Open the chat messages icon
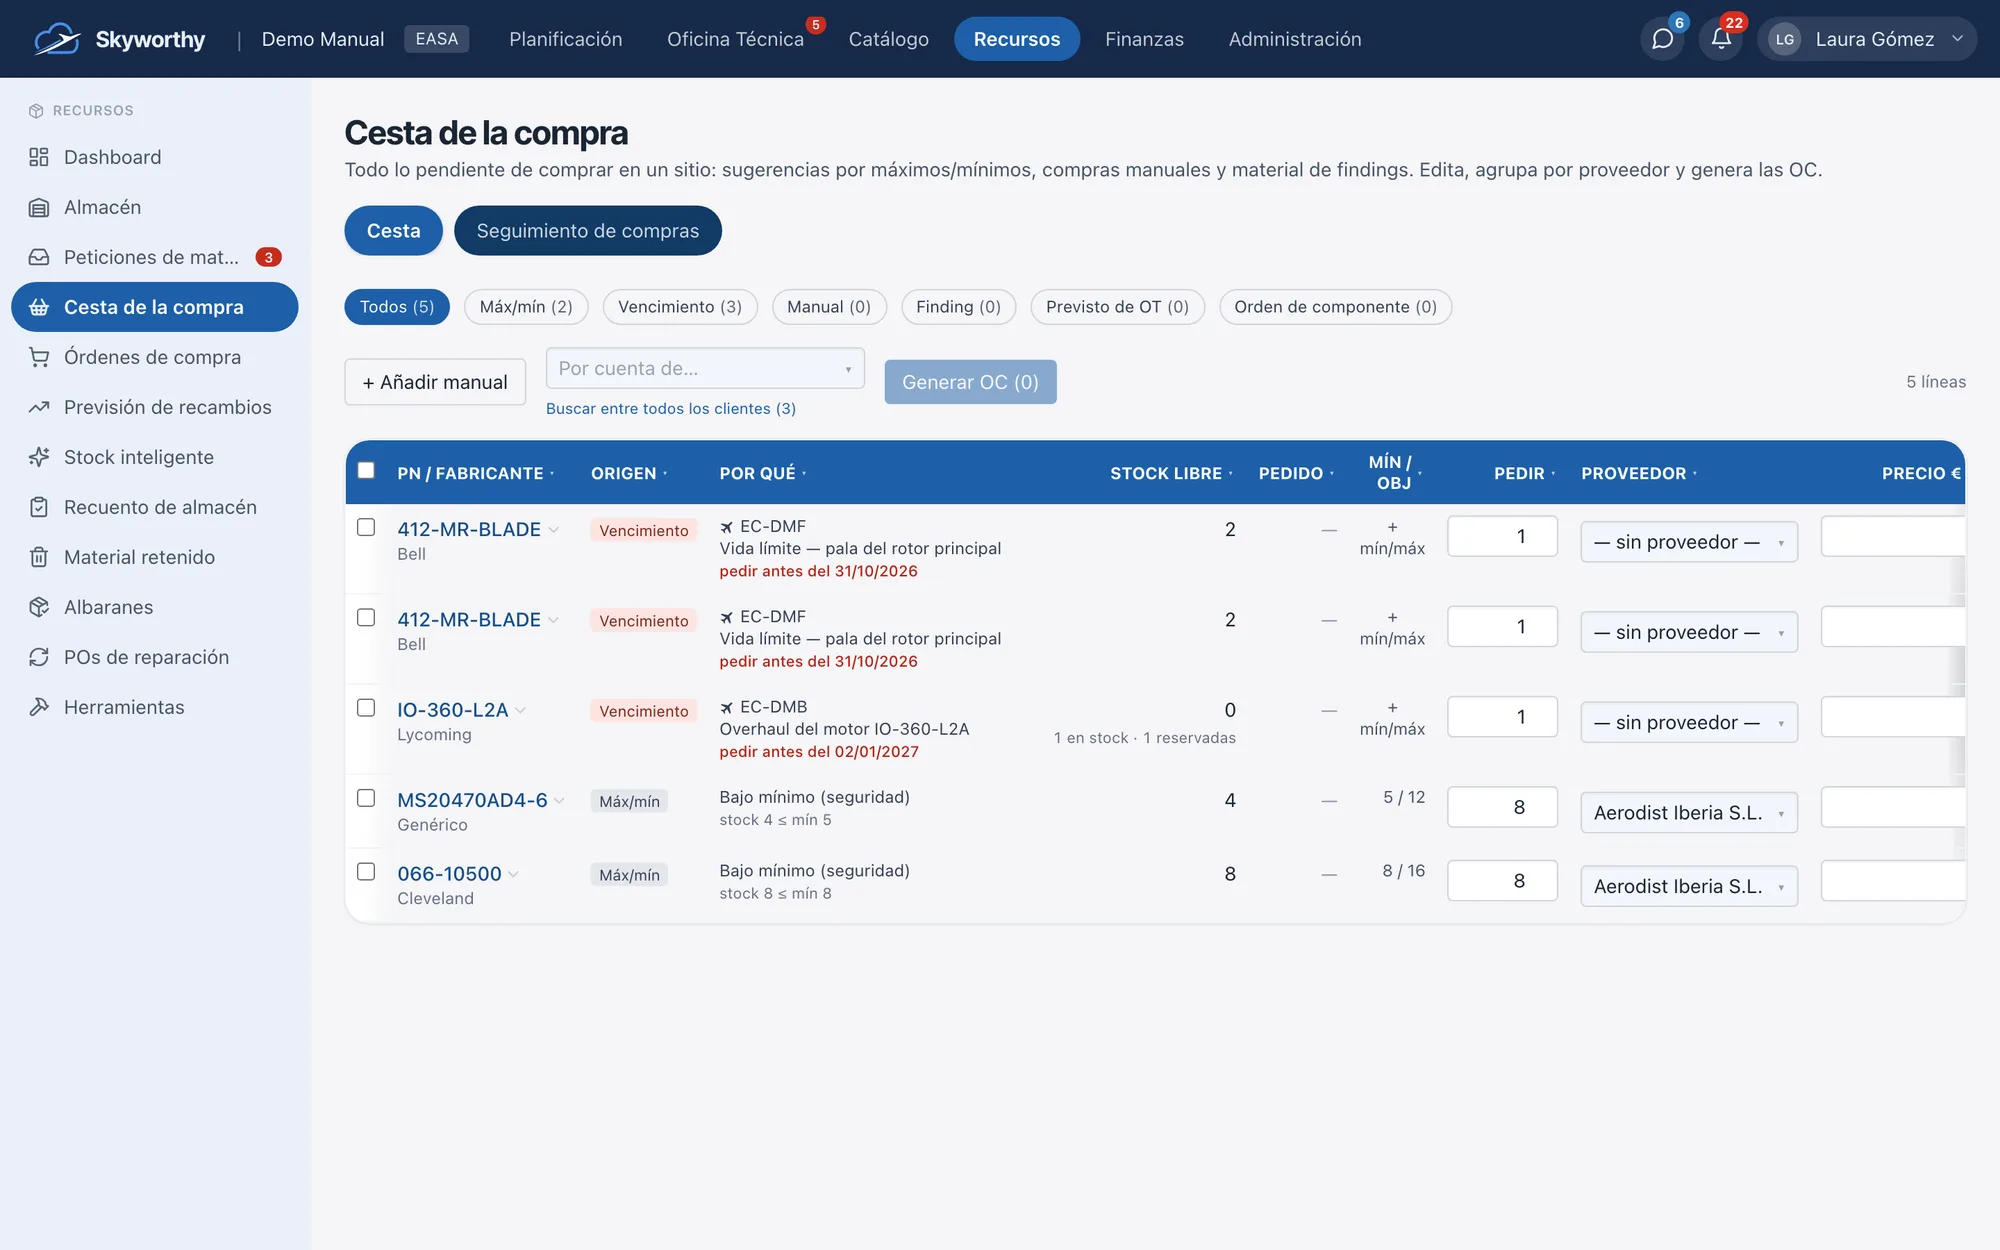 coord(1662,39)
